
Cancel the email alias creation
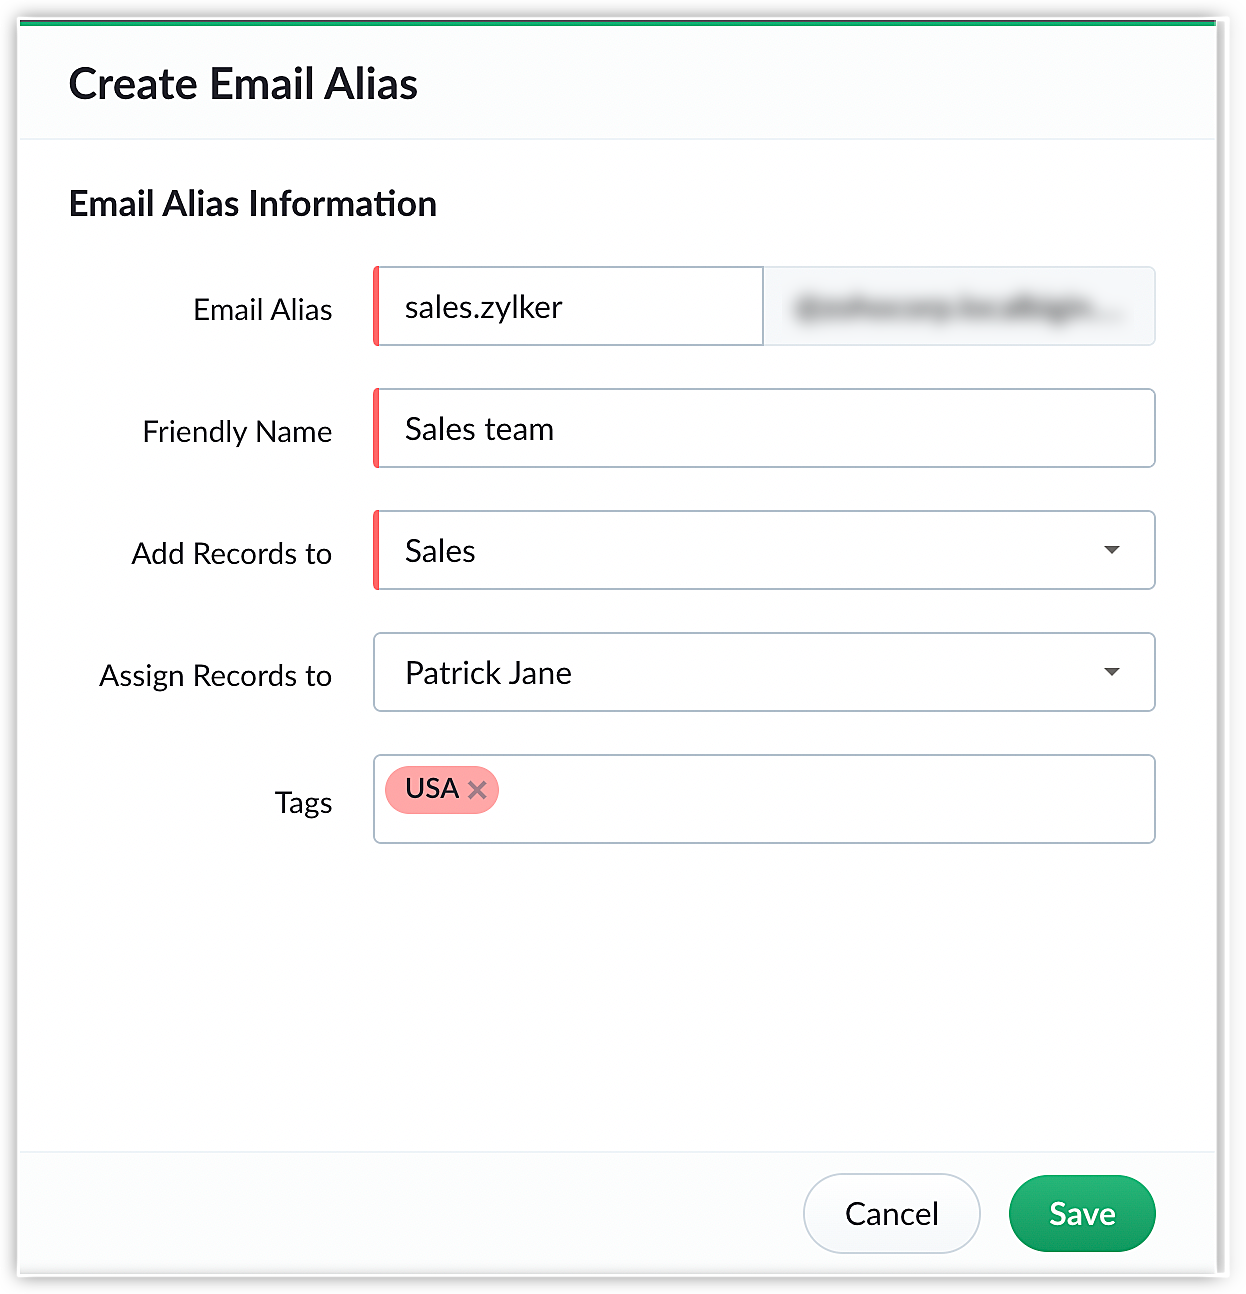(x=891, y=1213)
